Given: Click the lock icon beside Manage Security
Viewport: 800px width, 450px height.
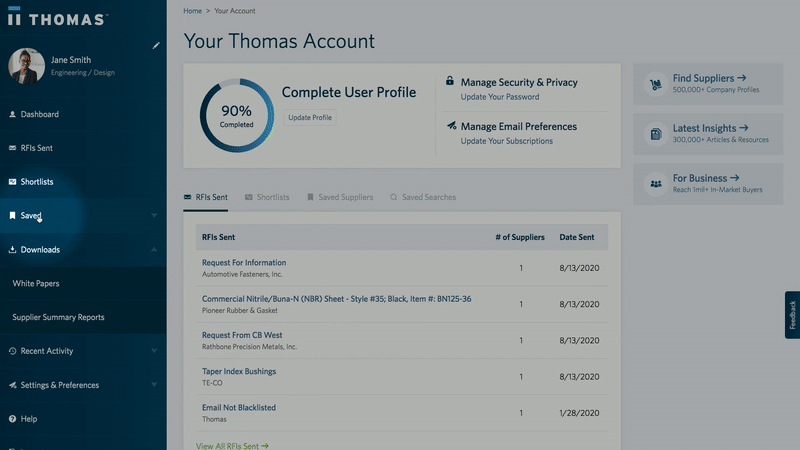Looking at the screenshot, I should (x=450, y=82).
